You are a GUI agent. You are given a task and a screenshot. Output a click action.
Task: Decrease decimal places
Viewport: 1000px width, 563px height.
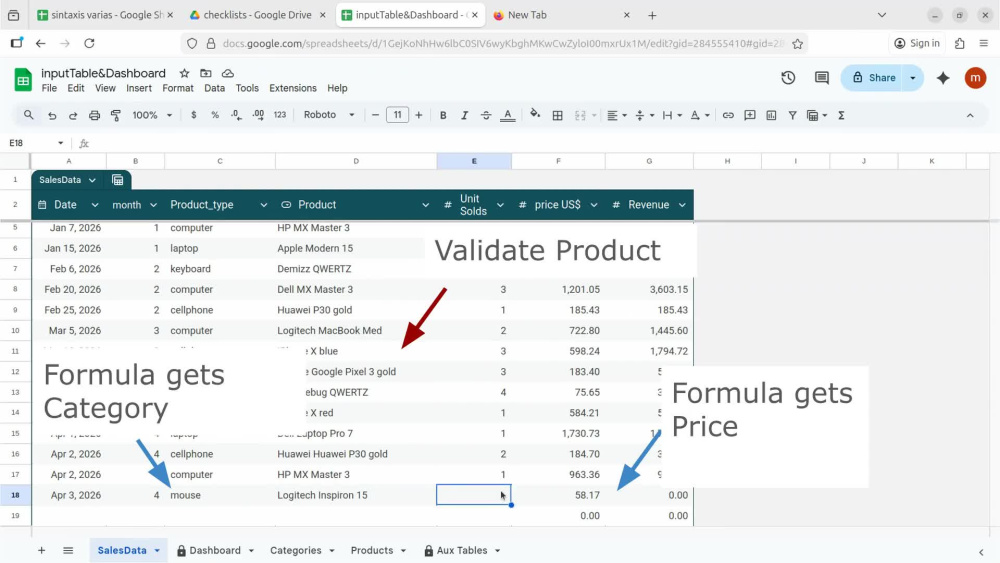[x=236, y=115]
